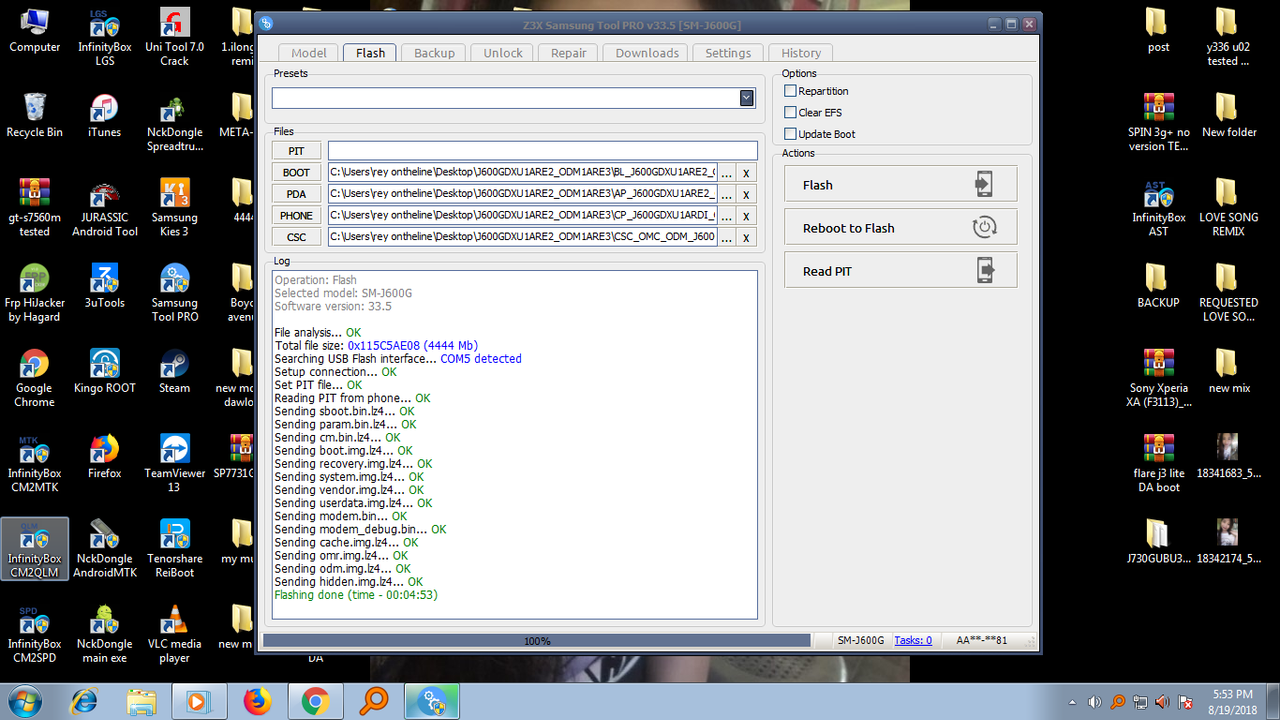Click the PDA file button
The height and width of the screenshot is (720, 1280).
tap(296, 194)
